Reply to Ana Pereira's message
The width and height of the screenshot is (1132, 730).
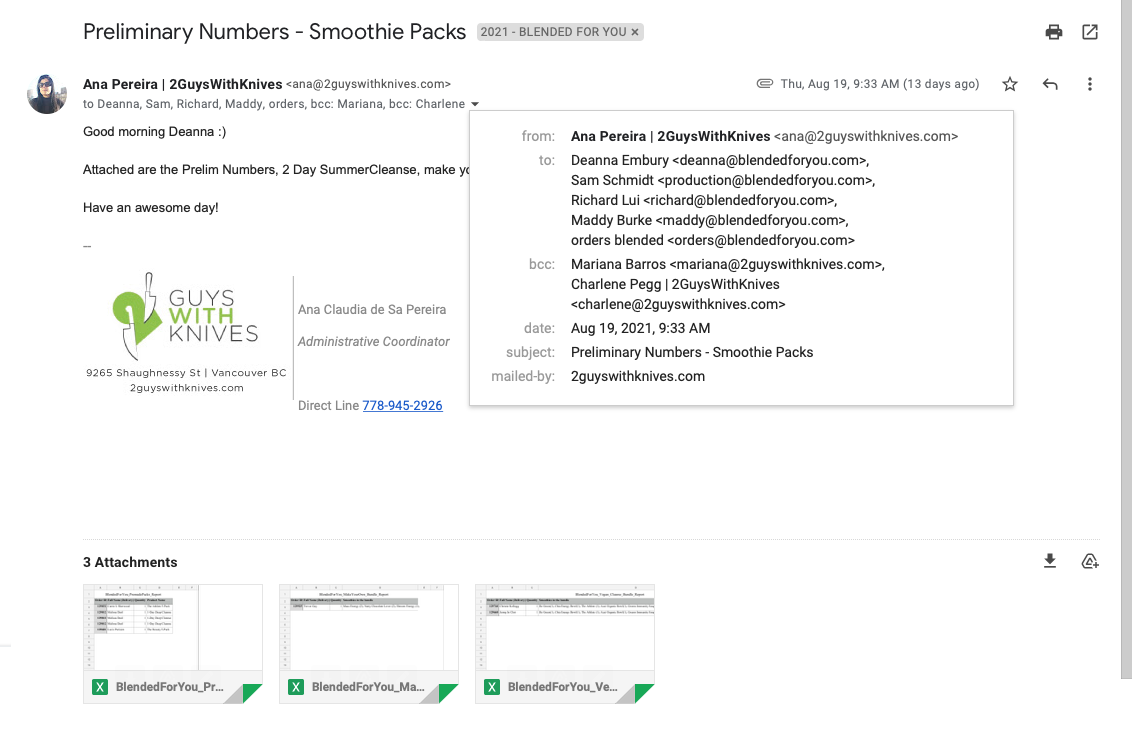click(1050, 85)
